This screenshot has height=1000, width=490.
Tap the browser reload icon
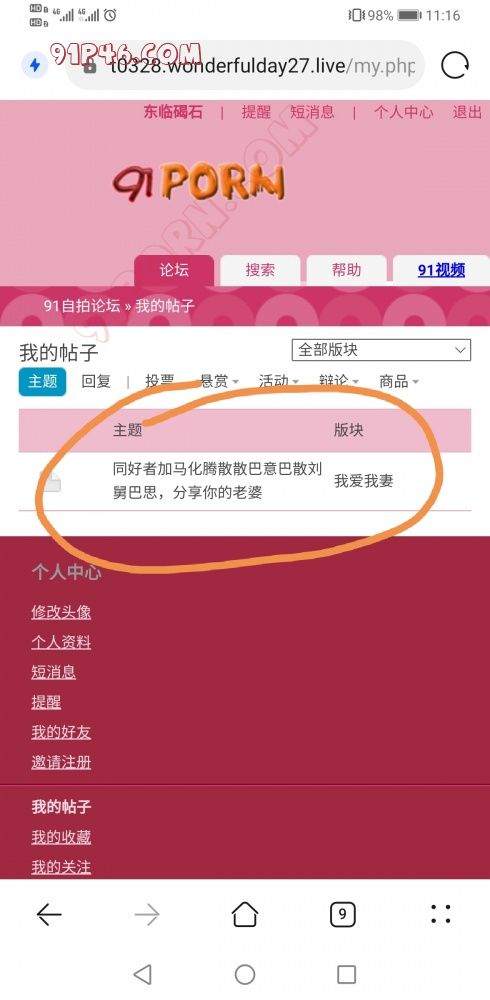(x=455, y=65)
